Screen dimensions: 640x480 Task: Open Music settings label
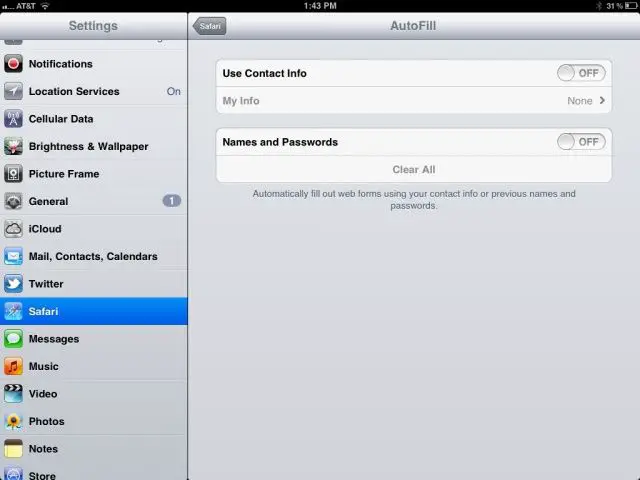pyautogui.click(x=43, y=366)
